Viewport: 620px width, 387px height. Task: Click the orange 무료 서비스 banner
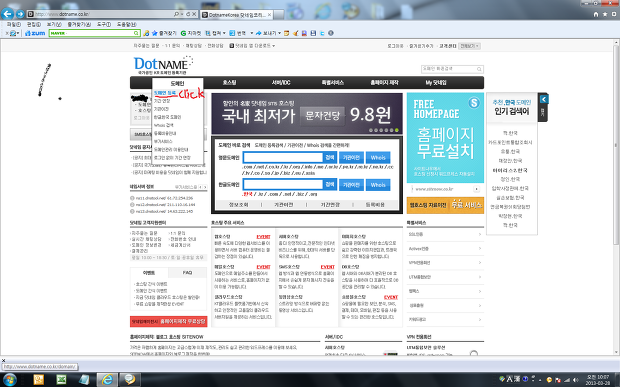click(x=445, y=205)
